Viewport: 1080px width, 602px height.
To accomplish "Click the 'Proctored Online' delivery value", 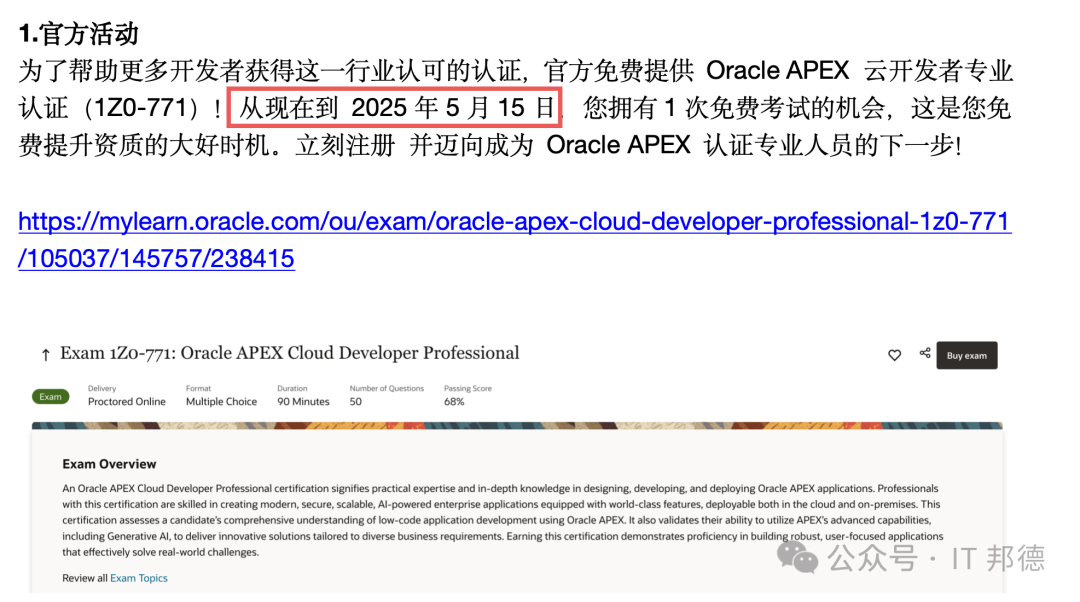I will click(127, 402).
